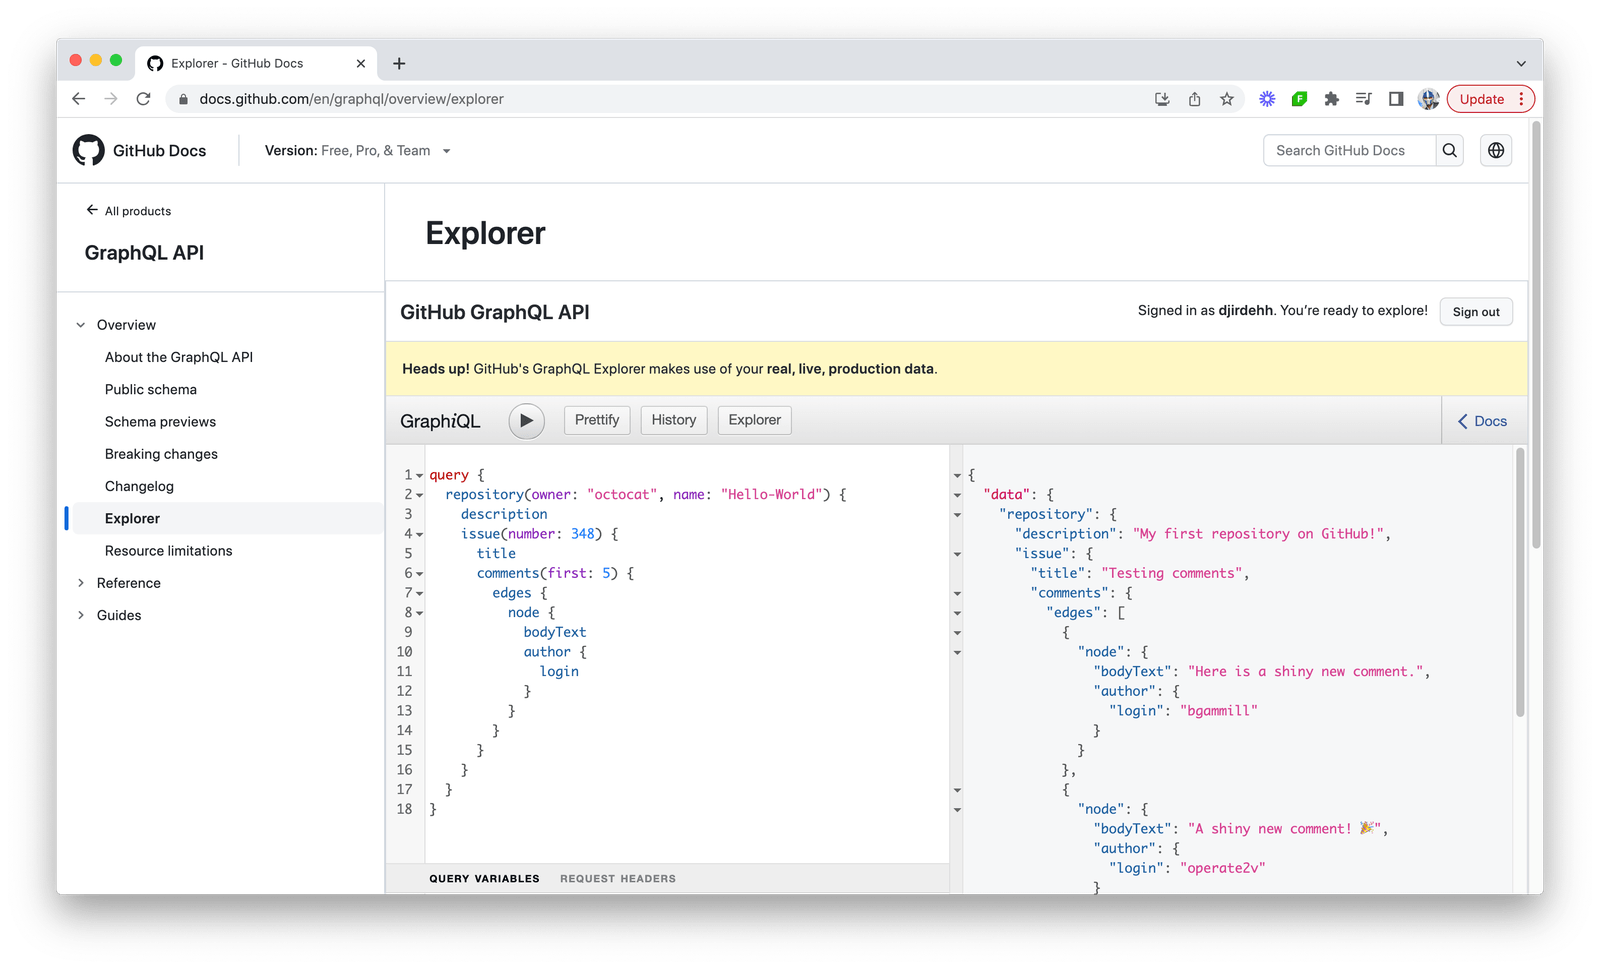Open the media control queue icon
The image size is (1600, 969).
coord(1363,99)
